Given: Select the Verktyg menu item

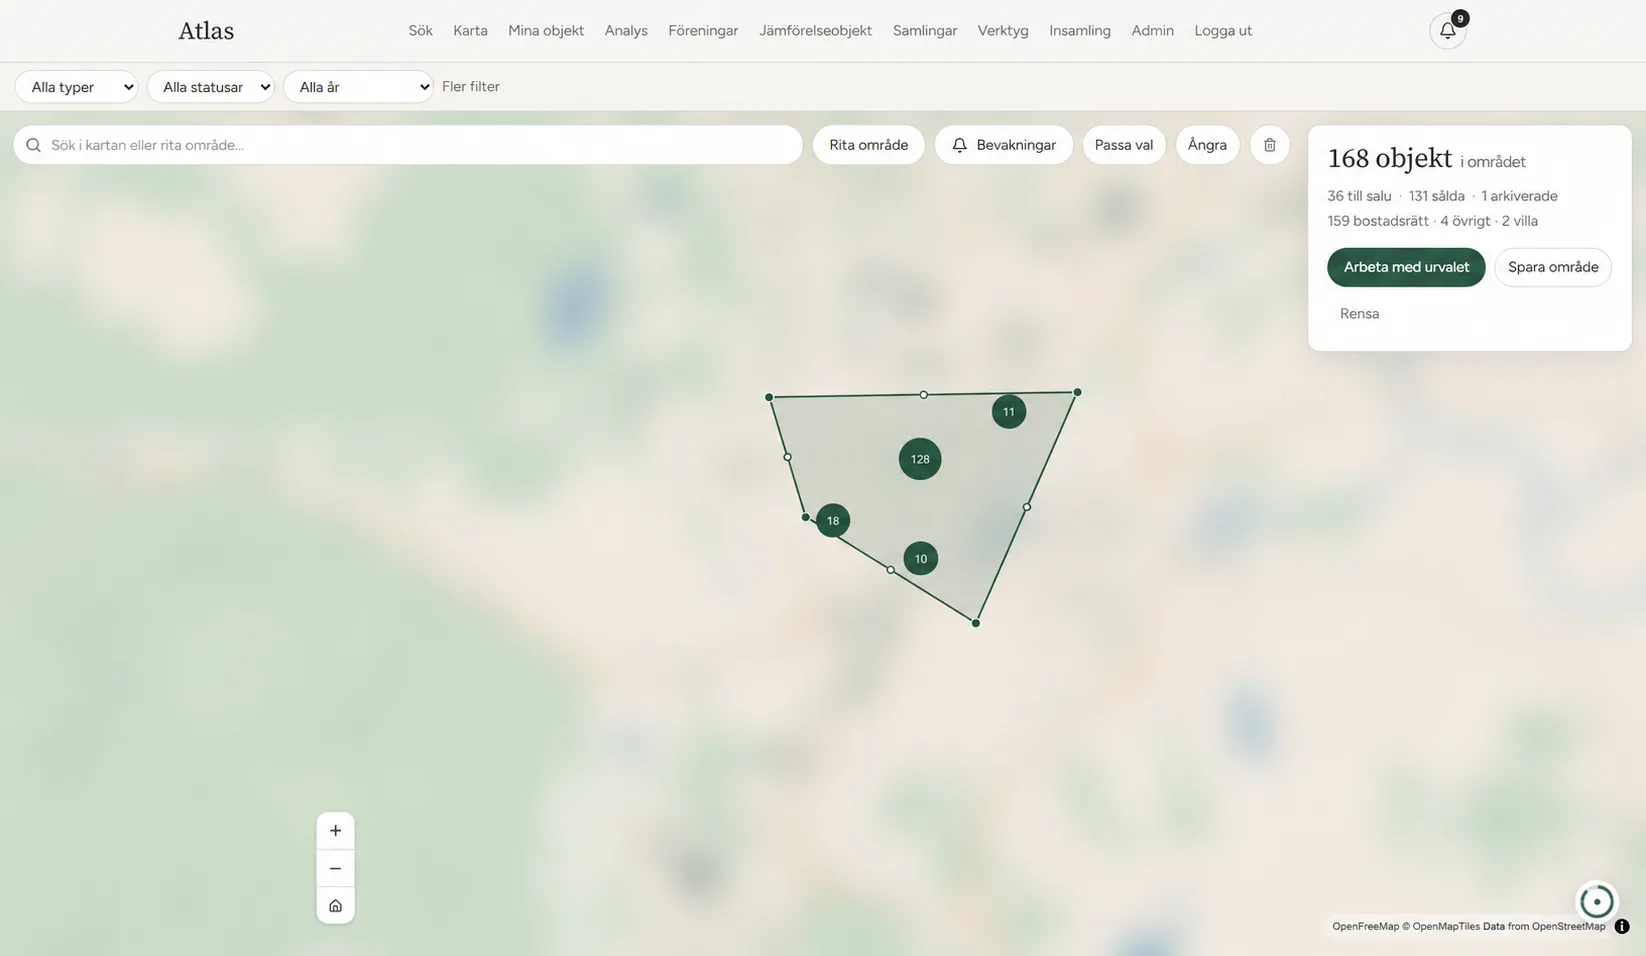Looking at the screenshot, I should [1003, 31].
